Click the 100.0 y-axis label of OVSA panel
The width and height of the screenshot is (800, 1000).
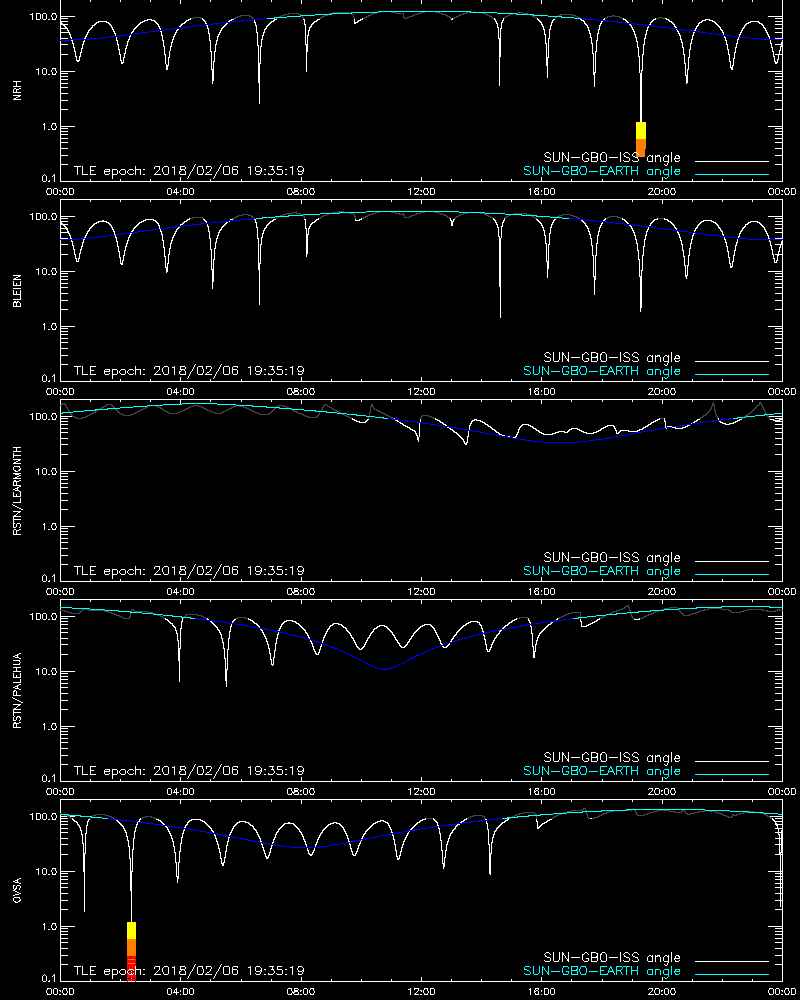pos(43,816)
